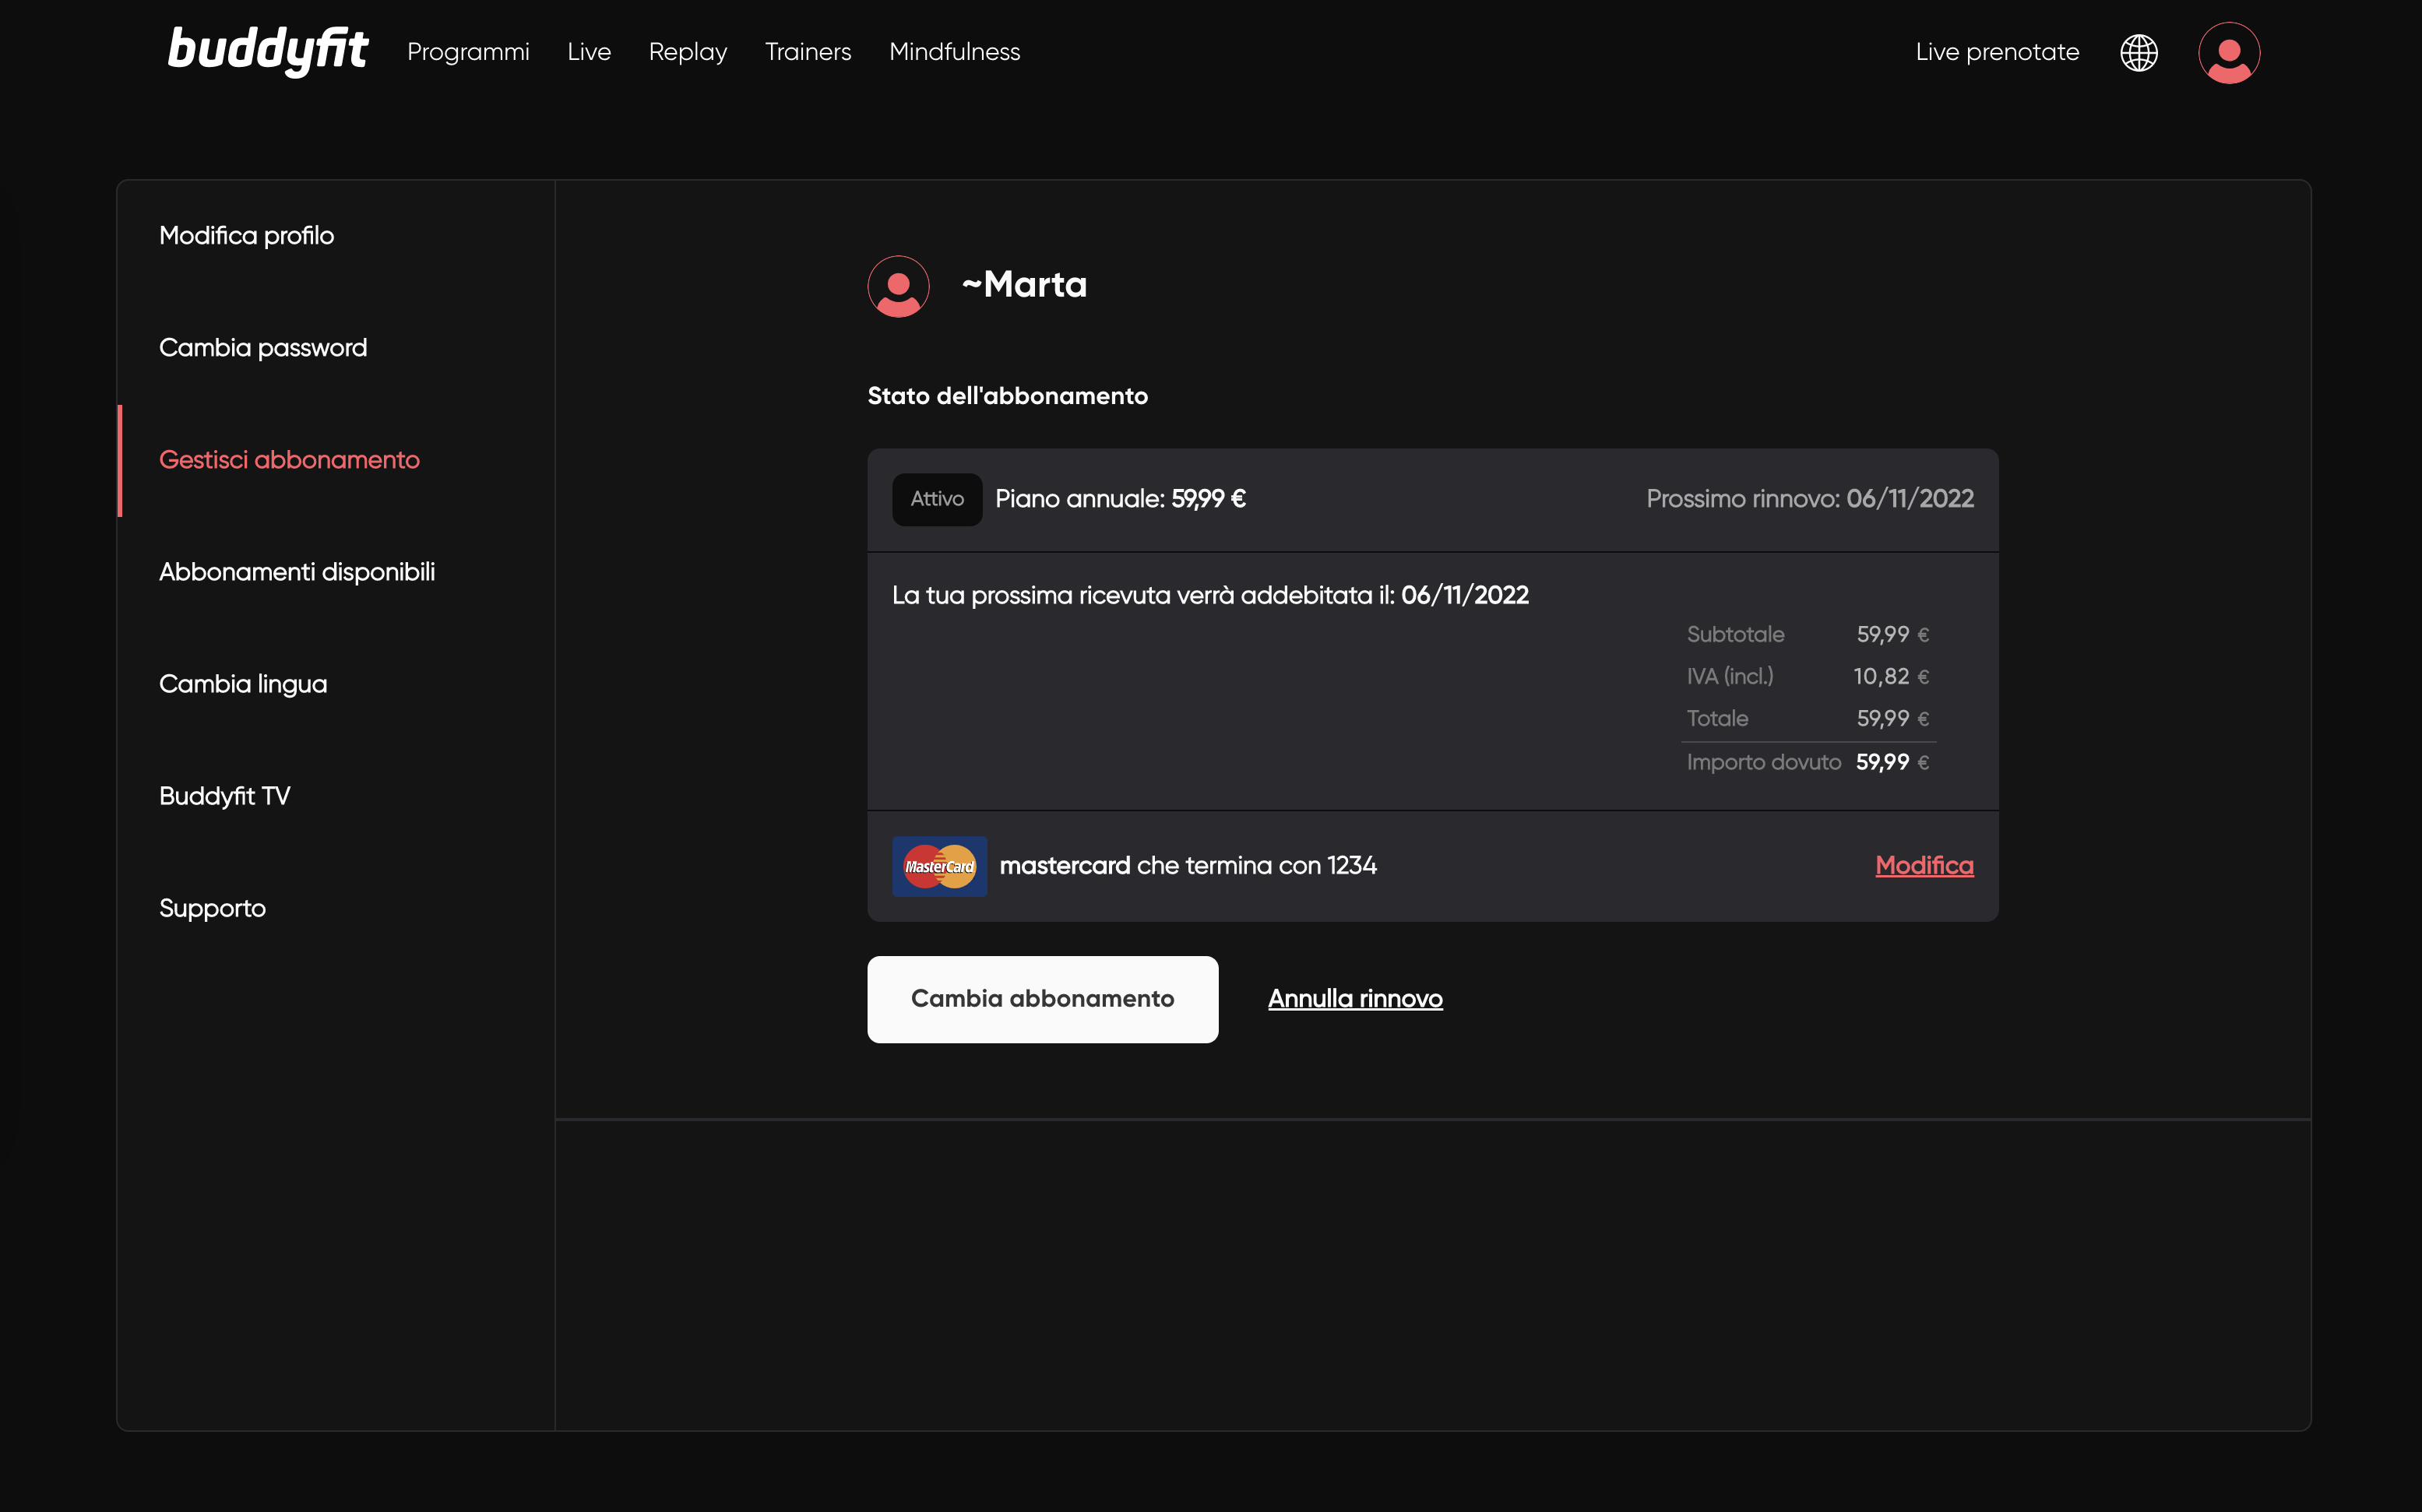Click the Modifica payment method link
2422x1512 pixels.
tap(1924, 866)
